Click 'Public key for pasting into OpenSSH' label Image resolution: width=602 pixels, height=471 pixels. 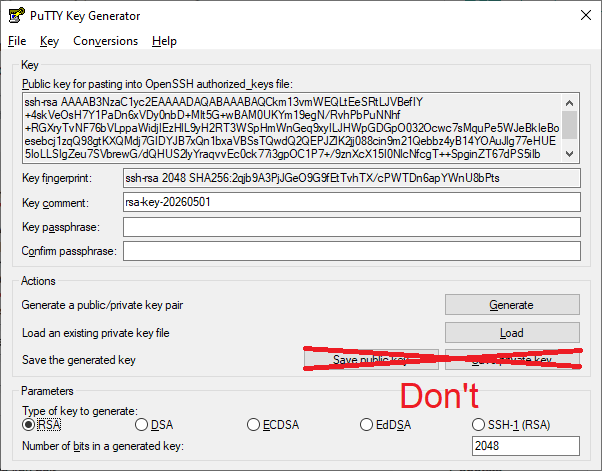click(x=157, y=84)
